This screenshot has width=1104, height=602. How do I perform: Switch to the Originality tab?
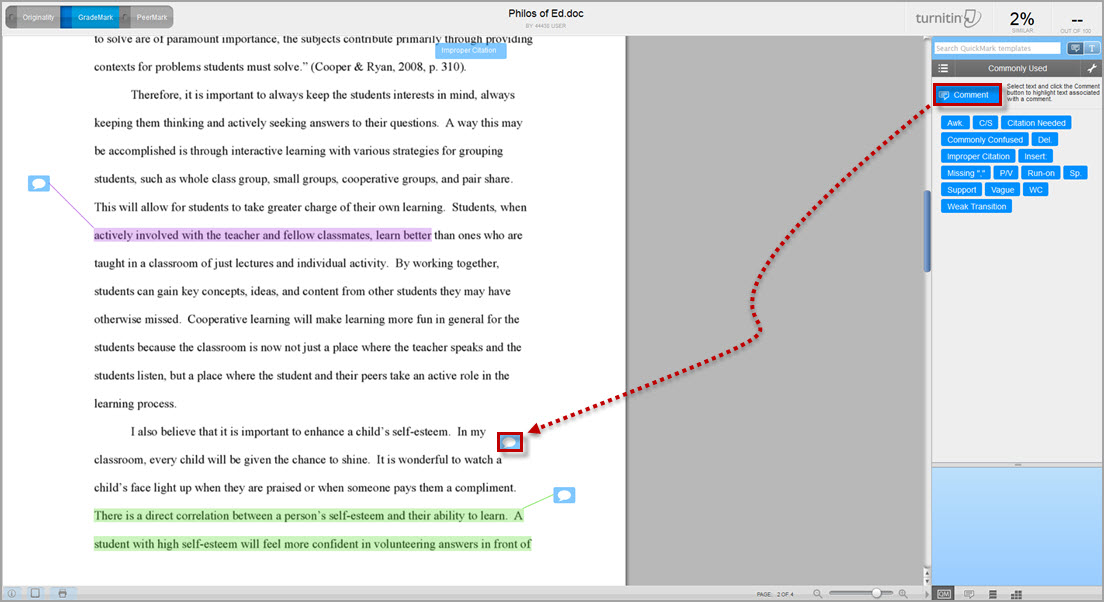point(34,17)
